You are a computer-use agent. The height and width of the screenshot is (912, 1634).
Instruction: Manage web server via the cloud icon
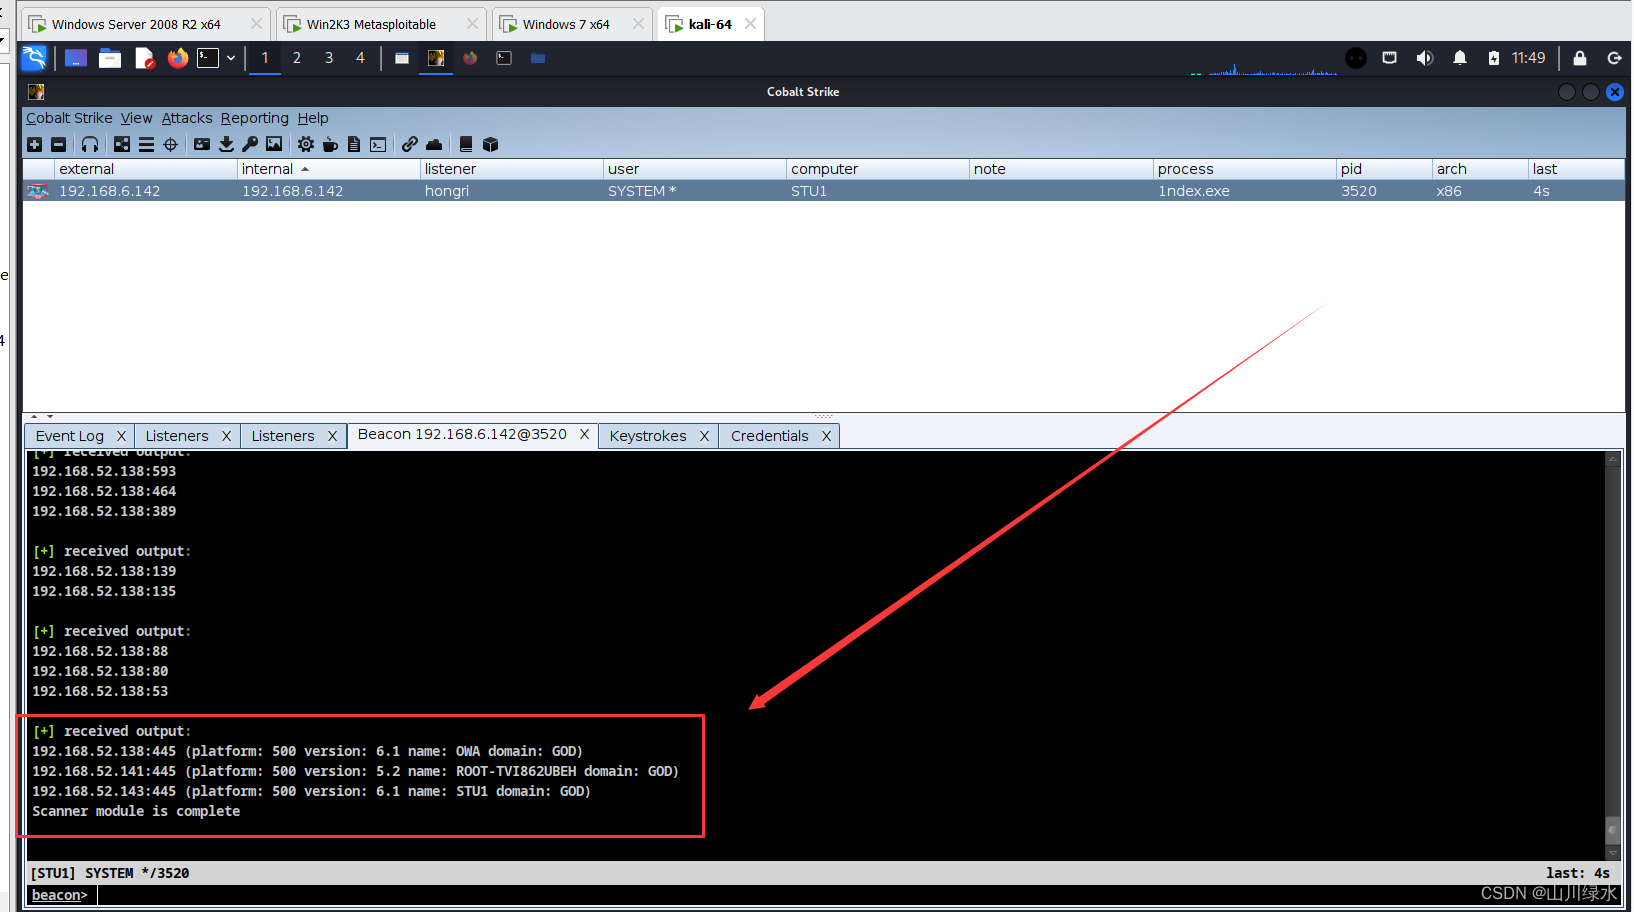pos(434,145)
